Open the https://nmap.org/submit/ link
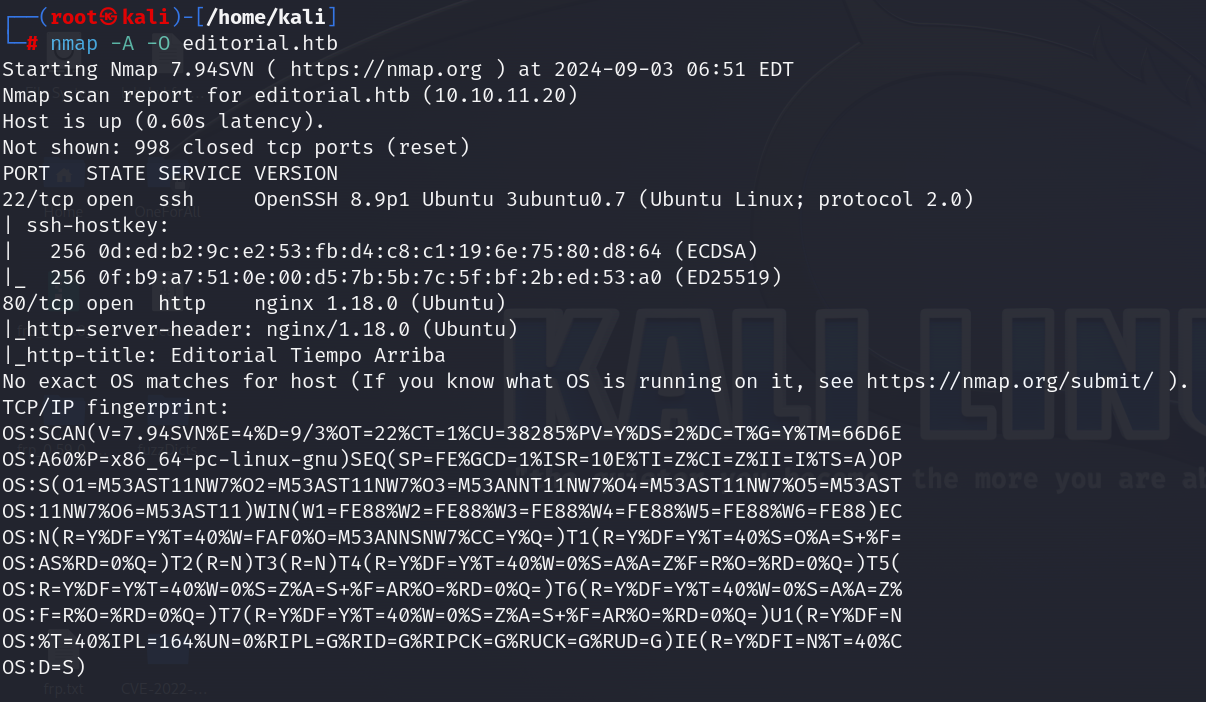 pos(1011,382)
